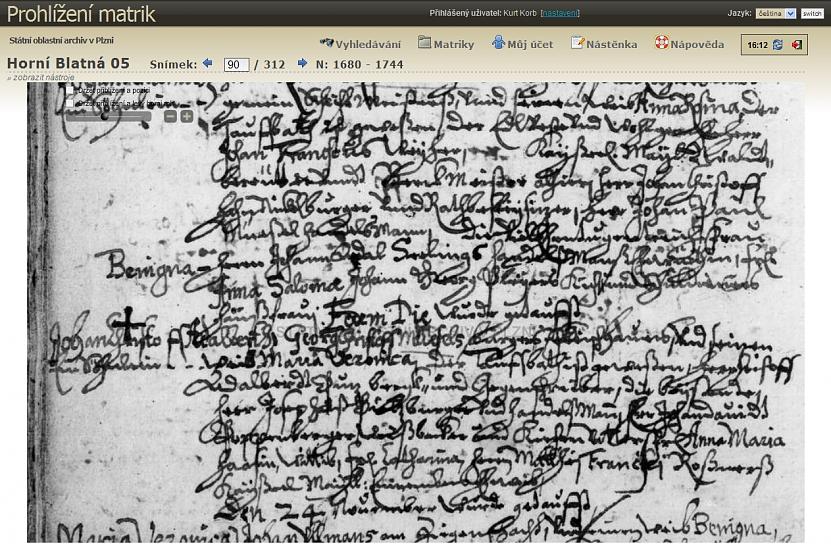Open the Jazyk language dropdown
Viewport: 831px width, 544px height.
click(777, 13)
